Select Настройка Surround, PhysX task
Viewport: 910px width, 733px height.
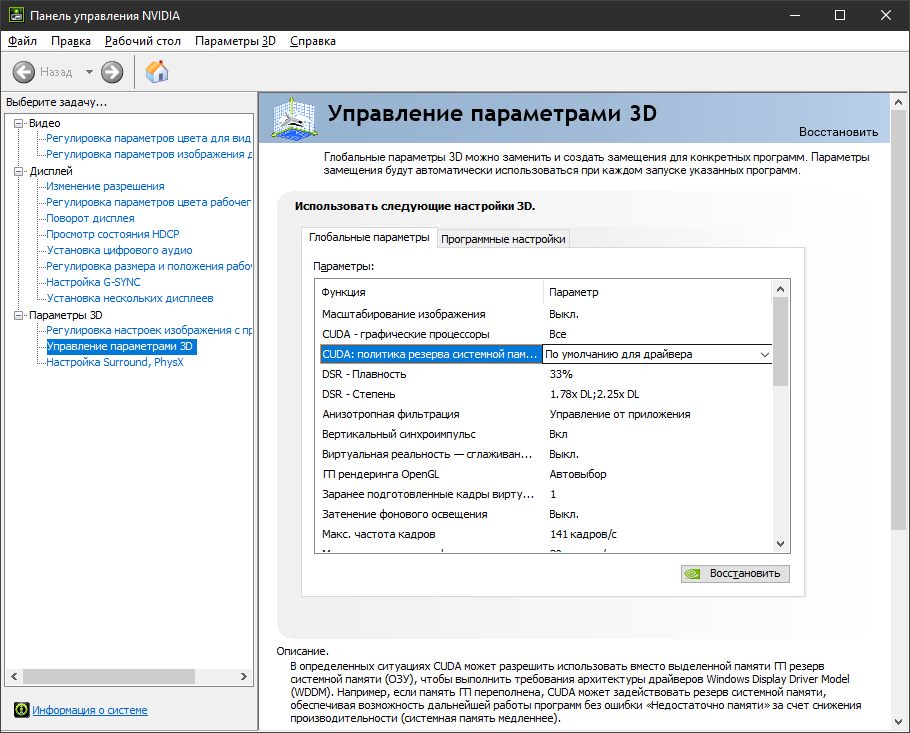[x=114, y=362]
